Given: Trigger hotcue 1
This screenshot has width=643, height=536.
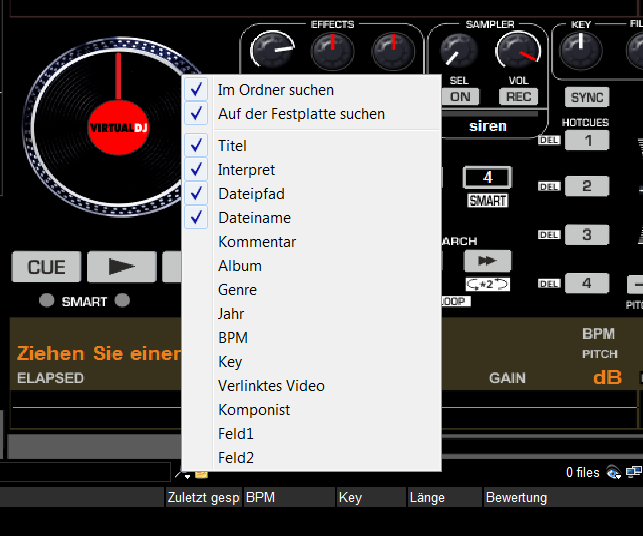Looking at the screenshot, I should [587, 140].
